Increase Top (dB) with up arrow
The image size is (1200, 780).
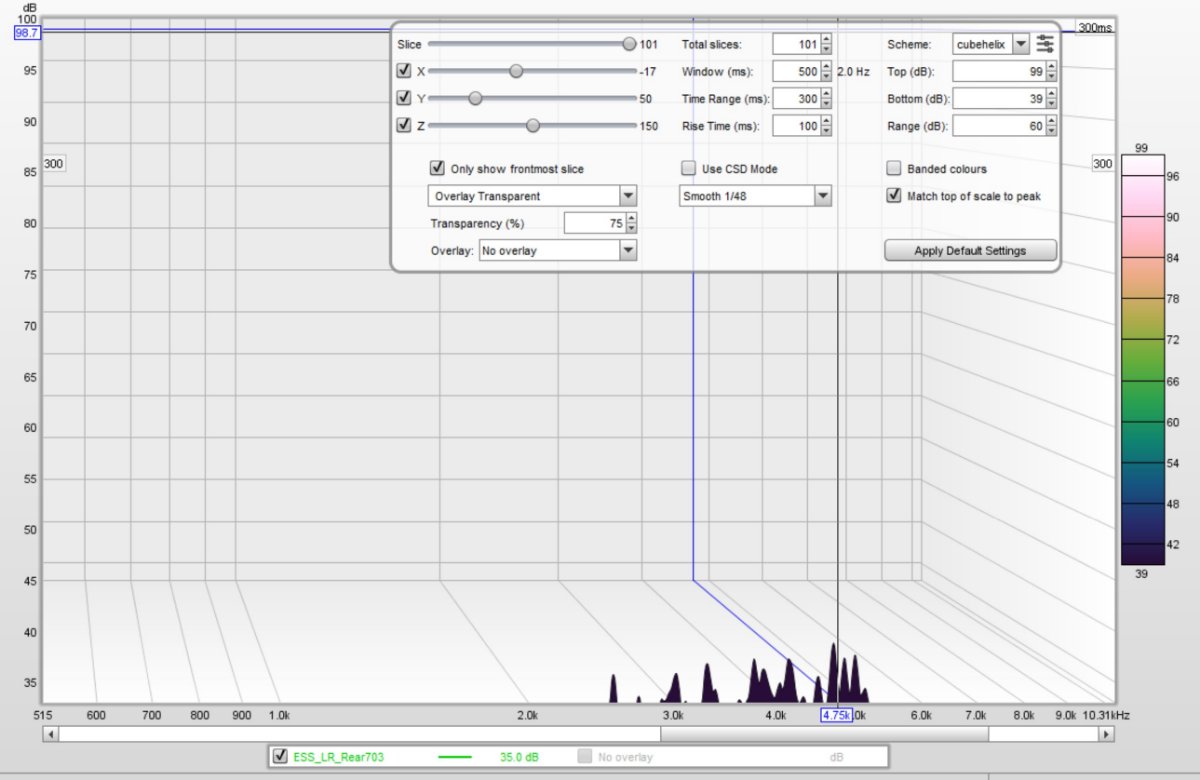(1051, 67)
